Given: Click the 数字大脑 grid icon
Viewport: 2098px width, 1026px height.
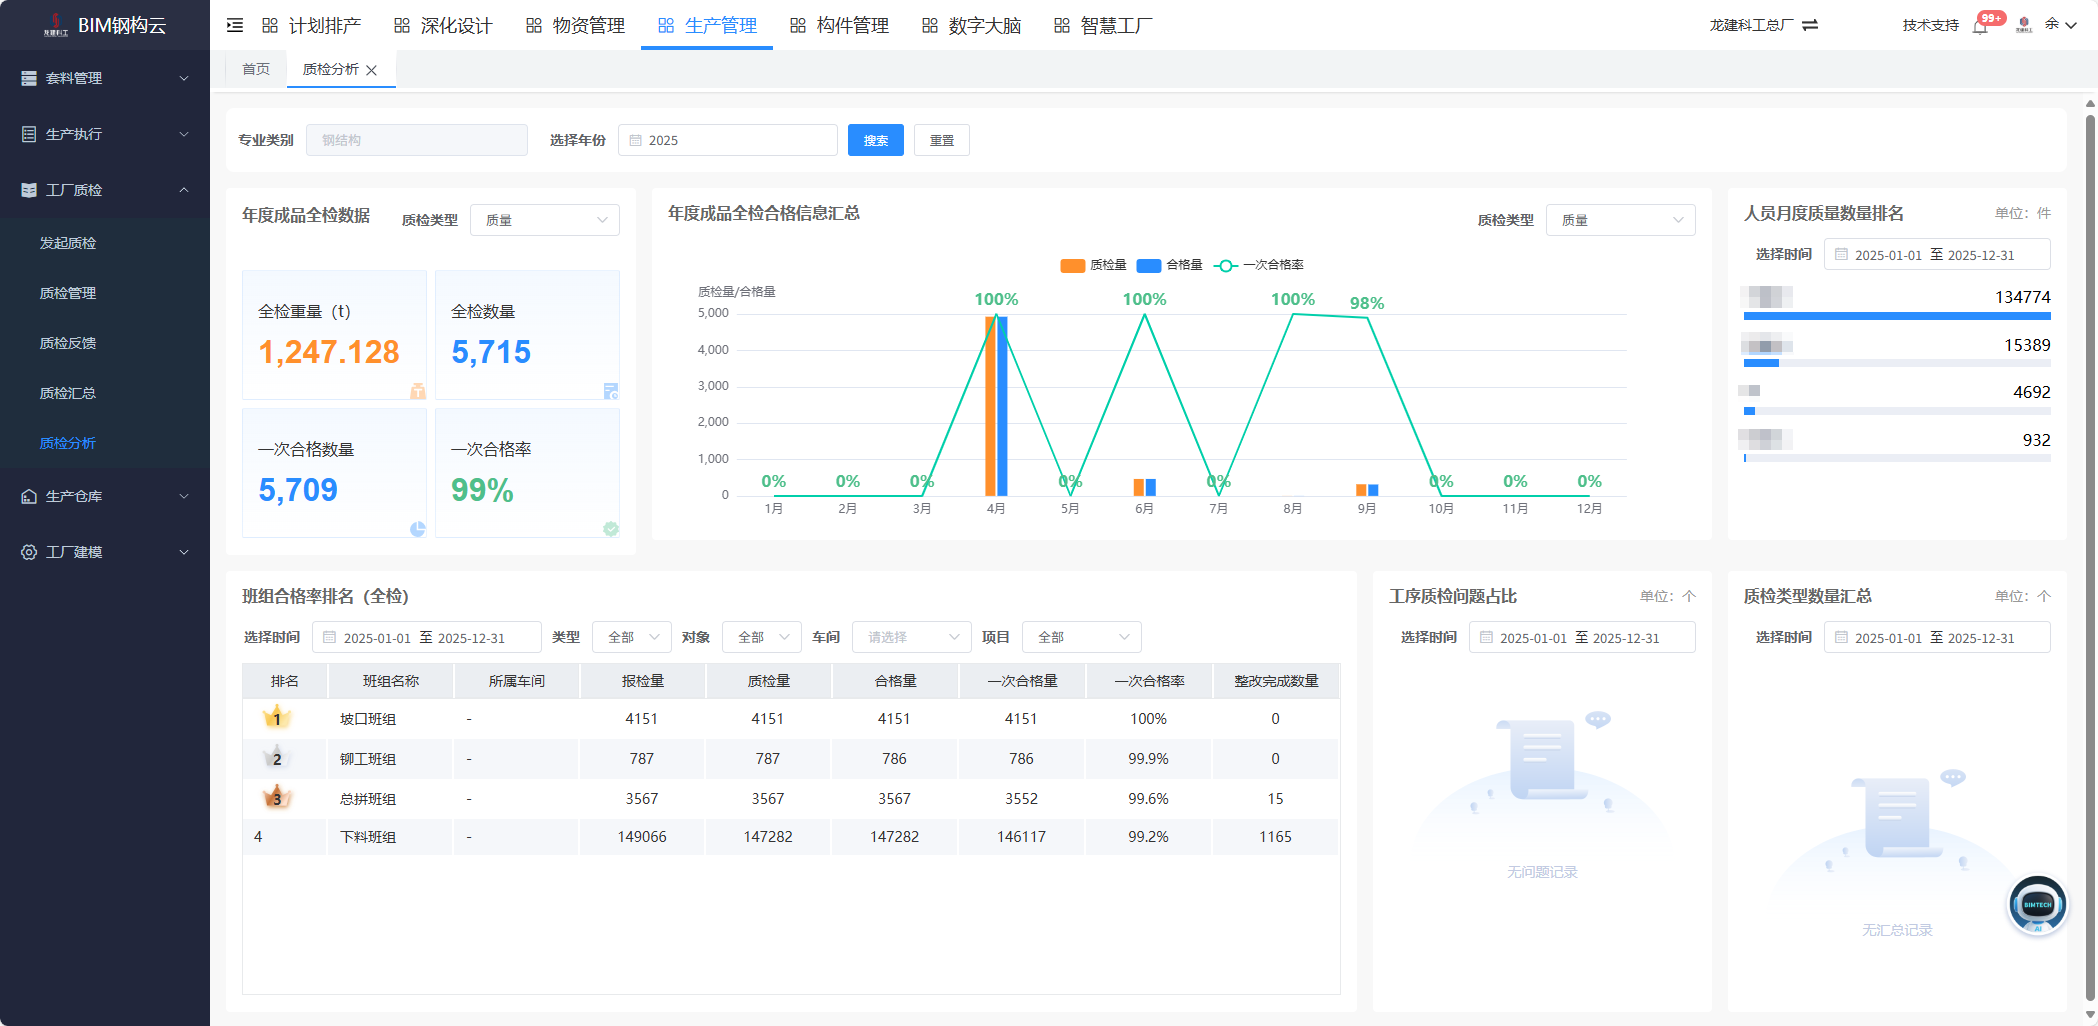Looking at the screenshot, I should coord(930,25).
